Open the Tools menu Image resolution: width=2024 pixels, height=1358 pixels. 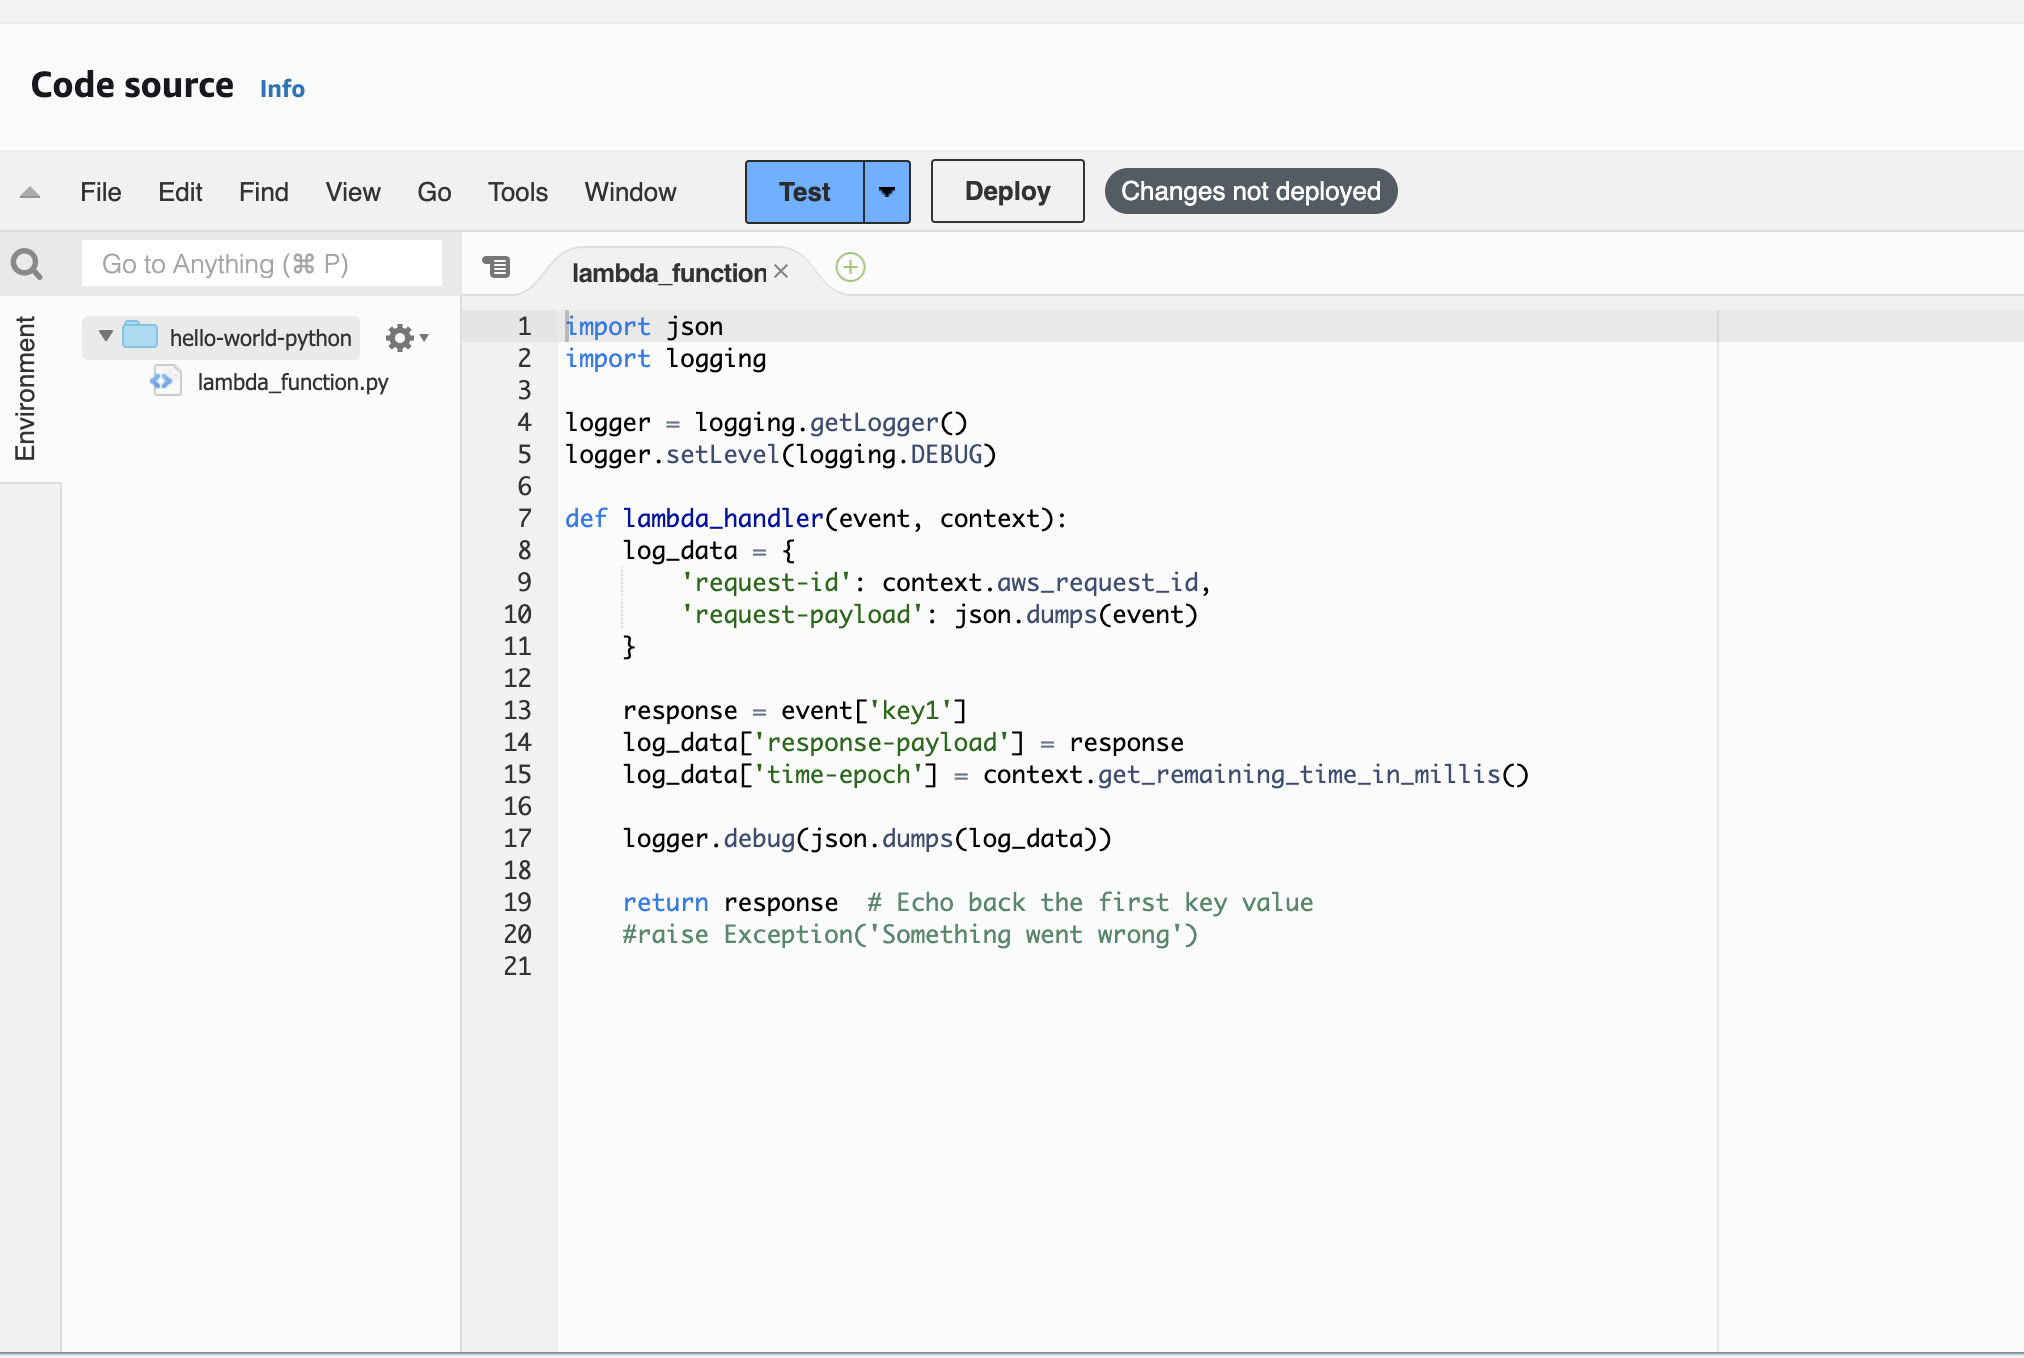[x=517, y=192]
